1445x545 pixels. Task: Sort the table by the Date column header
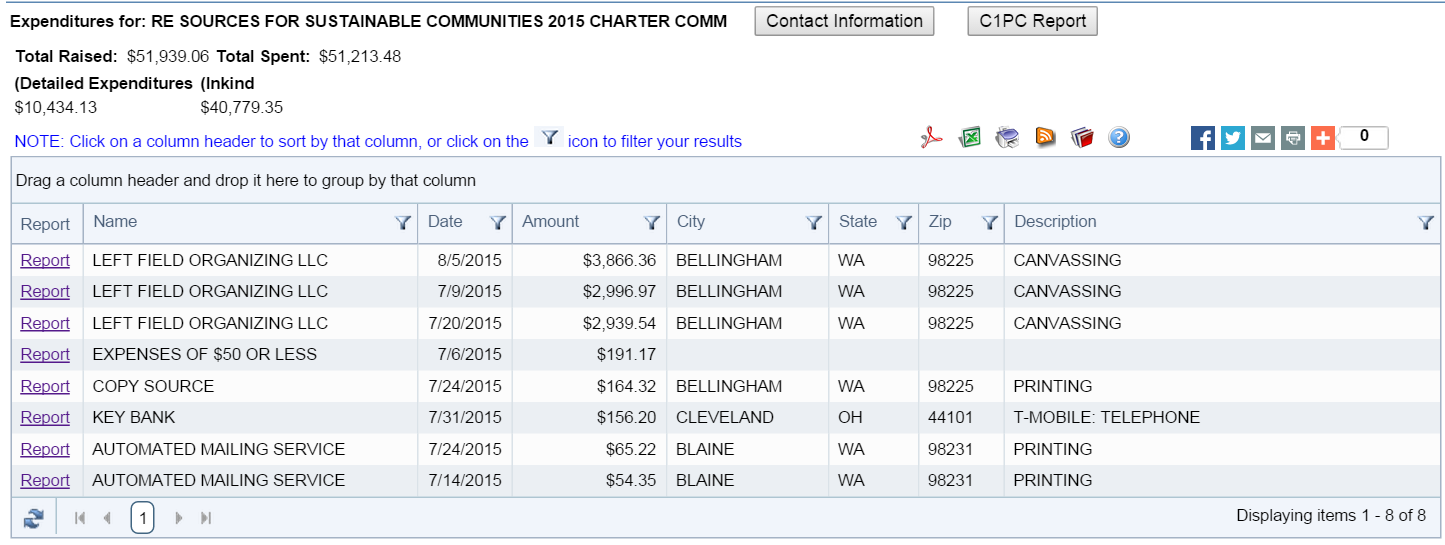click(445, 222)
